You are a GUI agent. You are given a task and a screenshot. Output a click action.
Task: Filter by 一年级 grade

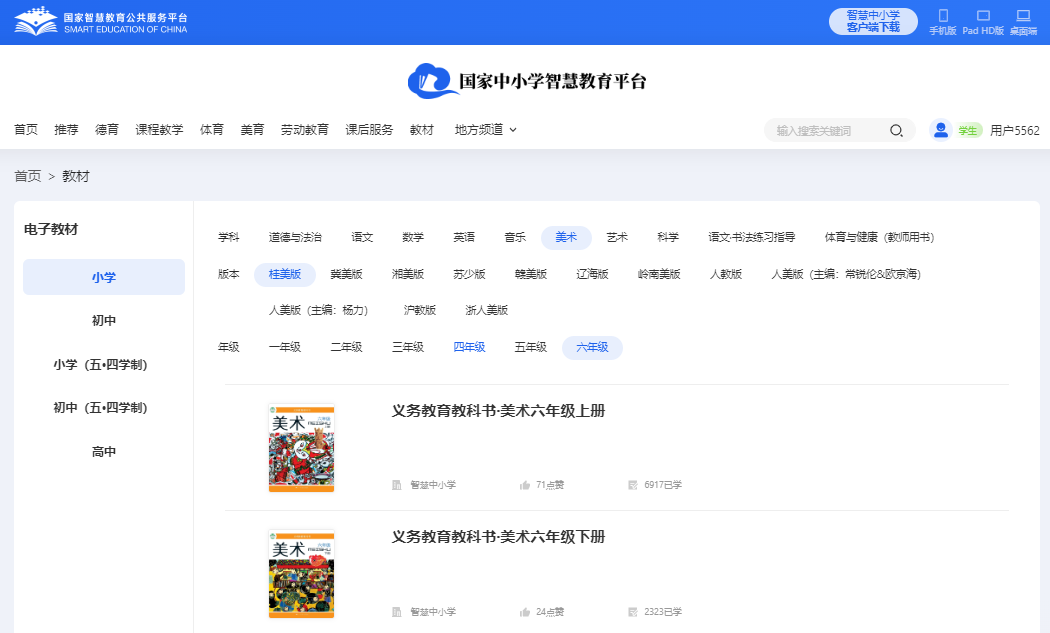click(x=285, y=347)
